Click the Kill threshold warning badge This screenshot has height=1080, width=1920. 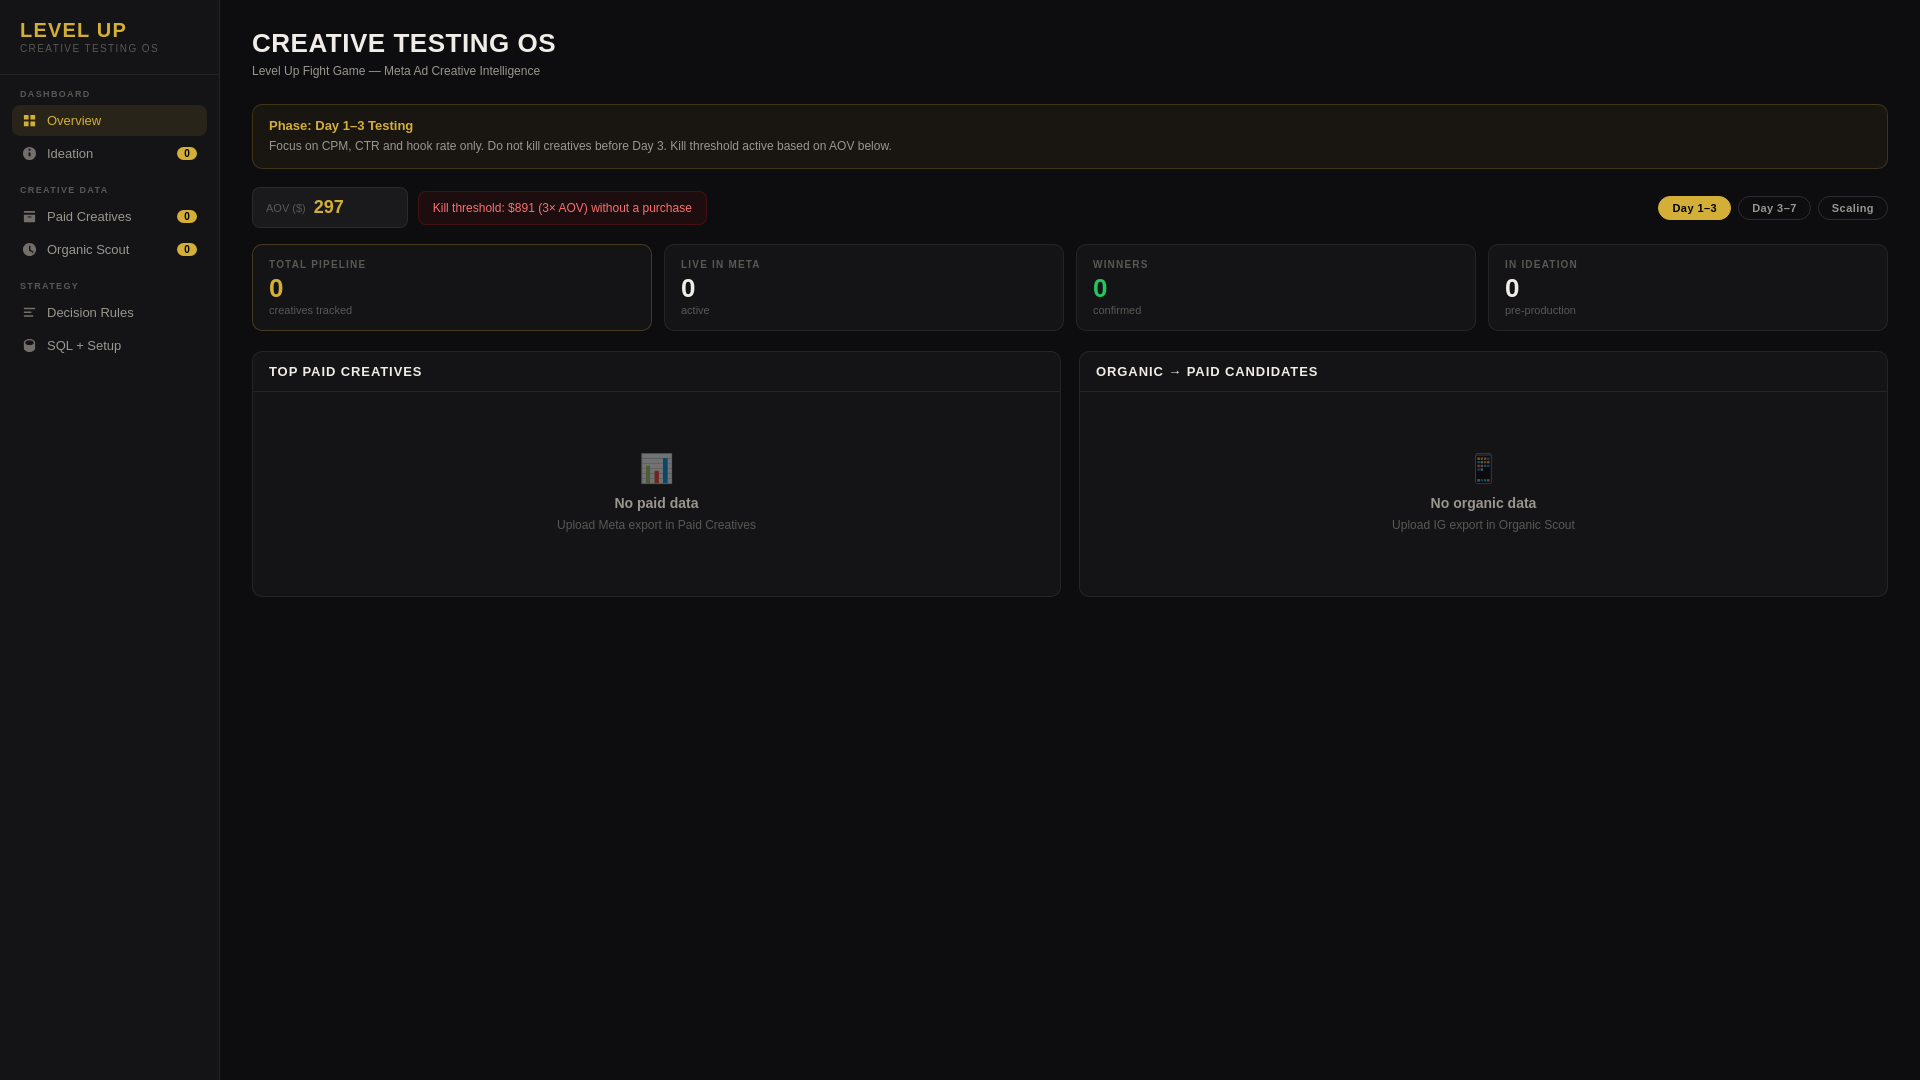click(562, 208)
